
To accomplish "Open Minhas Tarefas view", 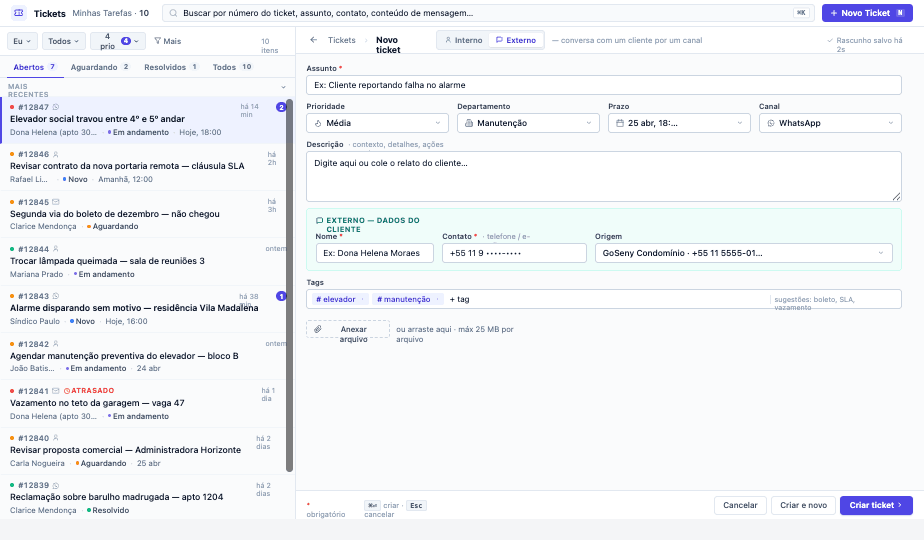I will click(x=110, y=13).
